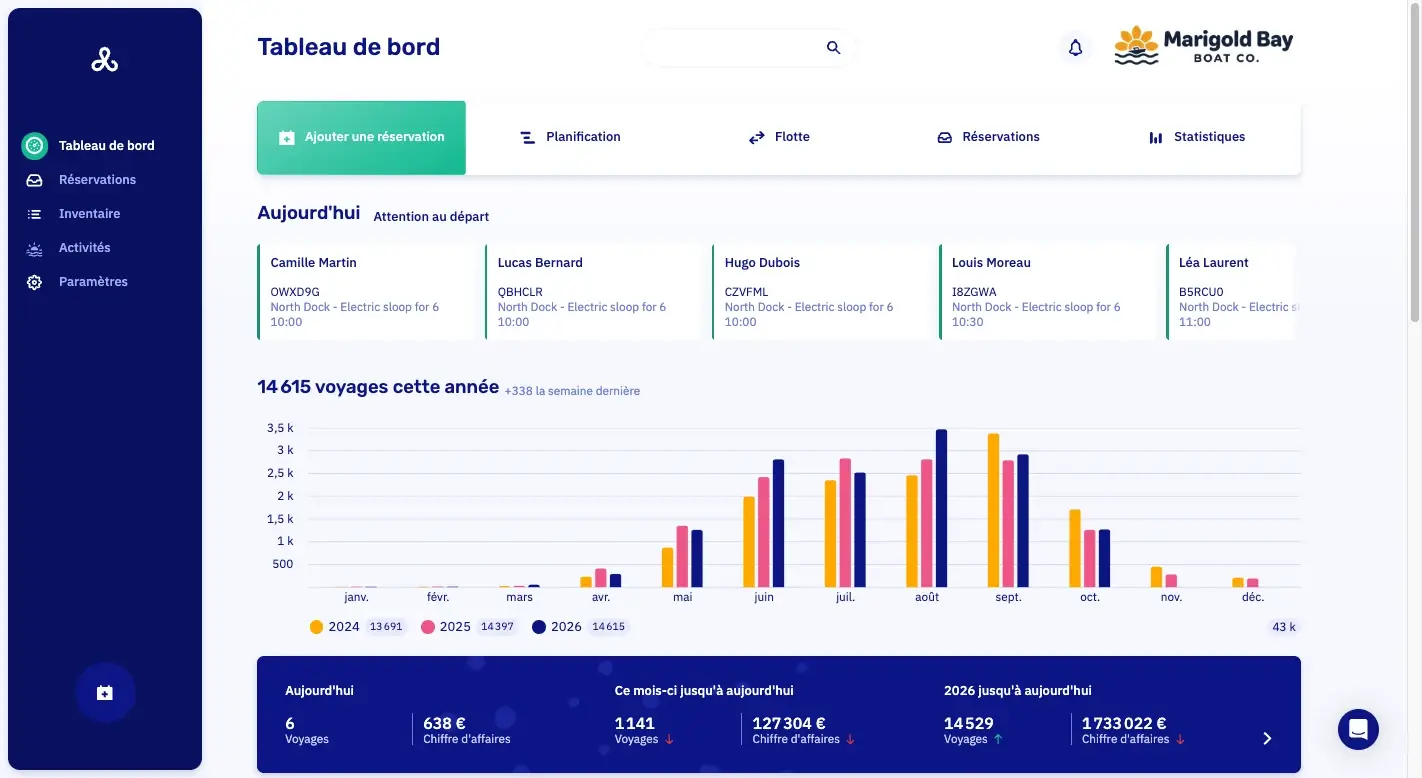Open Camille Martin's booking card

coord(366,292)
